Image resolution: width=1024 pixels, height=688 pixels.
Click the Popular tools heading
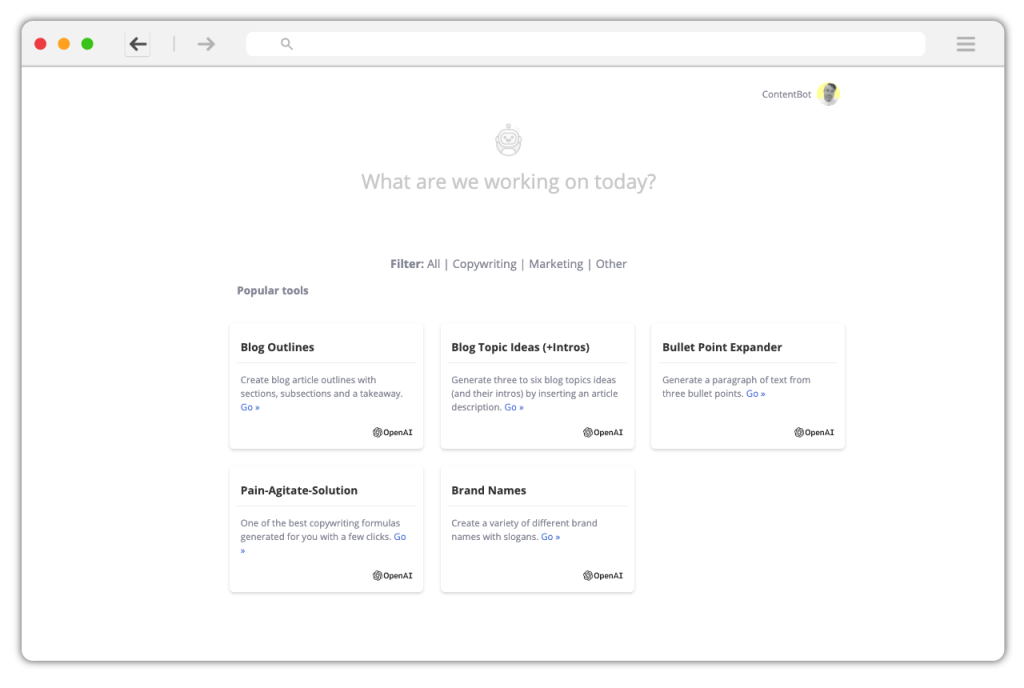point(272,290)
